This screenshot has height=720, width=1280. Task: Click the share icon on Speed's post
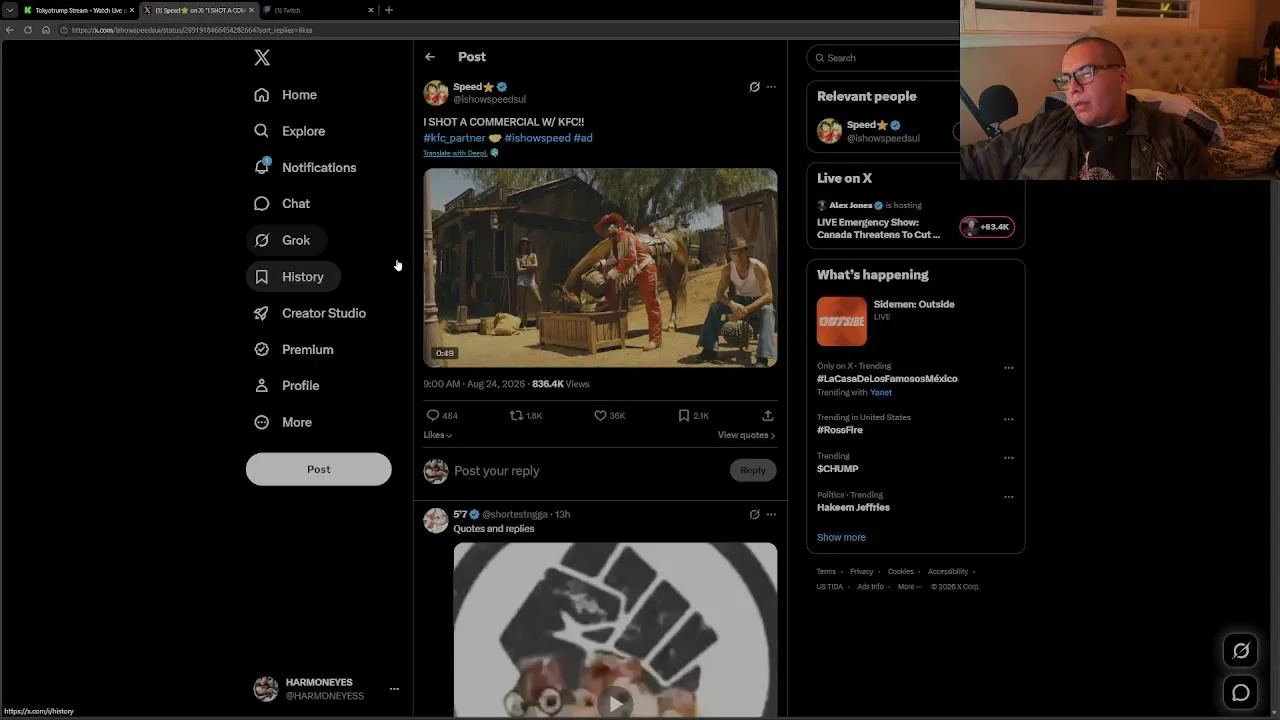coord(768,415)
